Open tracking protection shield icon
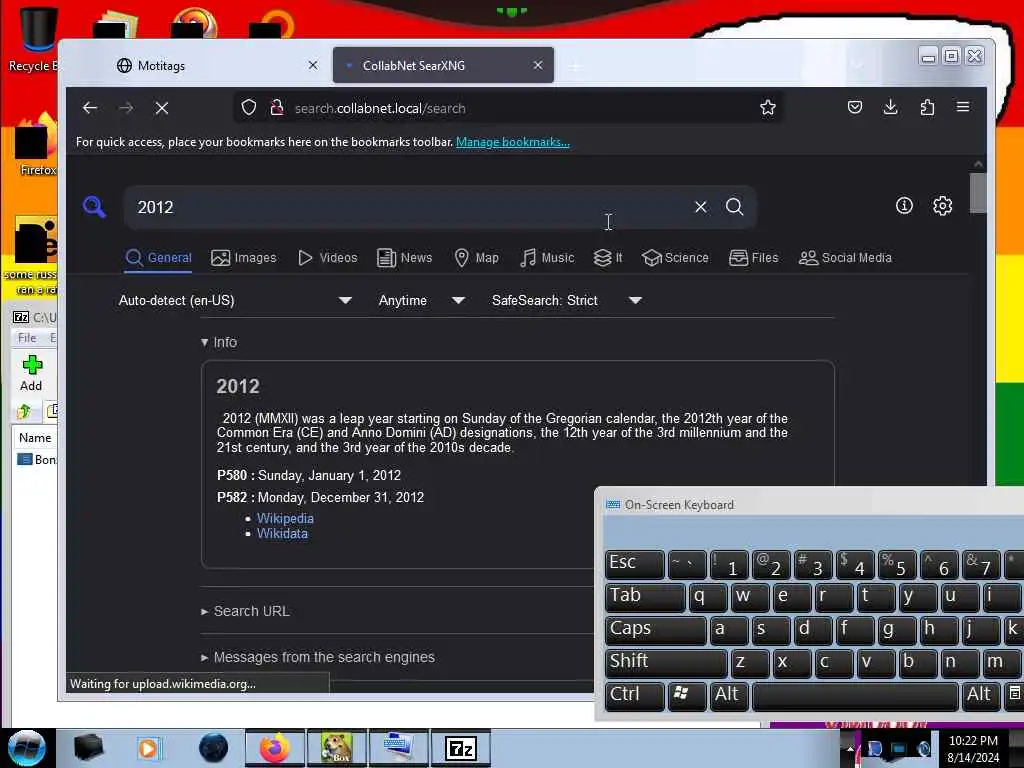The width and height of the screenshot is (1024, 768). coord(249,108)
